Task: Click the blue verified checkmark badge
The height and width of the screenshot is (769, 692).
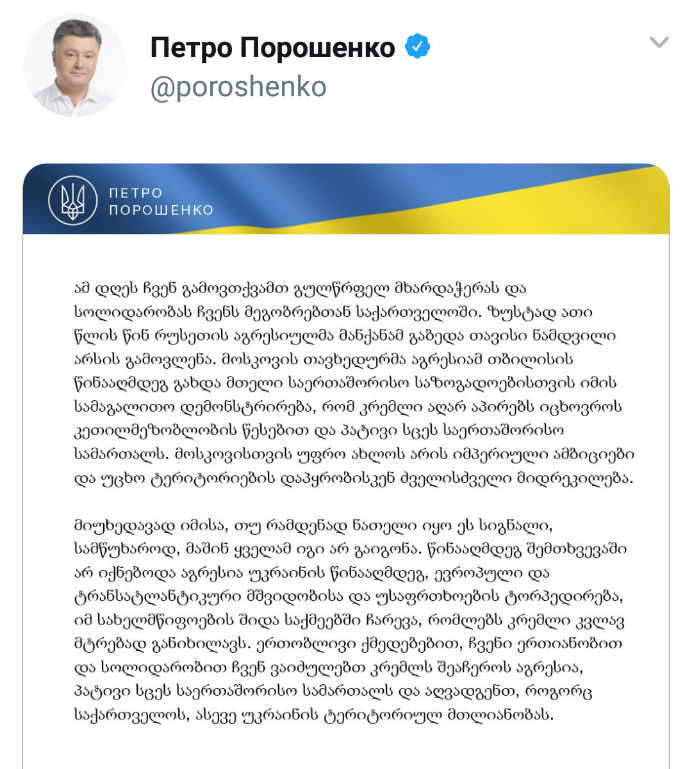Action: point(417,46)
